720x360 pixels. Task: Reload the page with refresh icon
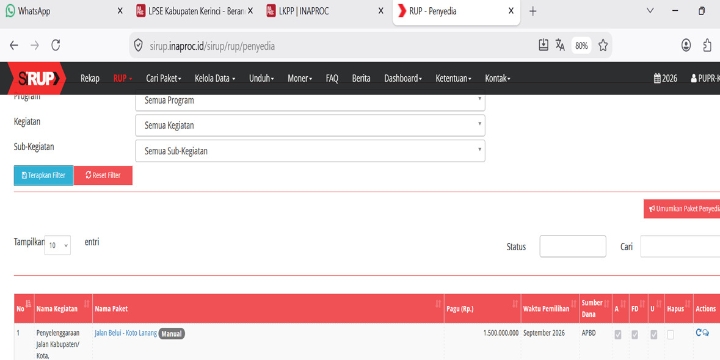coord(56,45)
